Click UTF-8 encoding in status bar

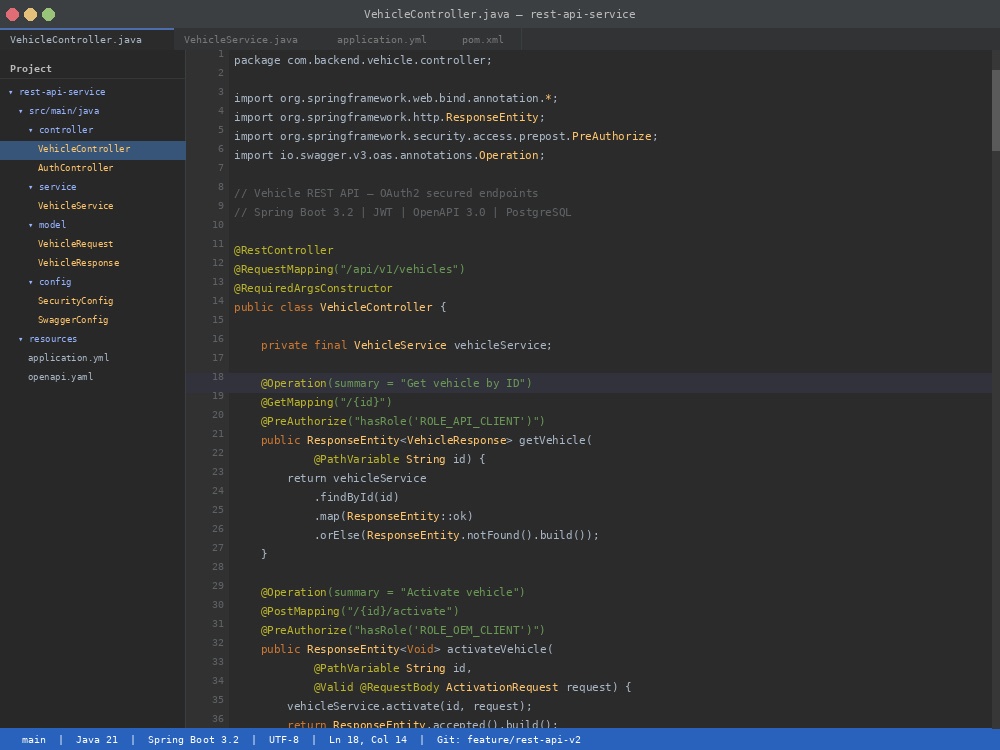pyautogui.click(x=284, y=740)
